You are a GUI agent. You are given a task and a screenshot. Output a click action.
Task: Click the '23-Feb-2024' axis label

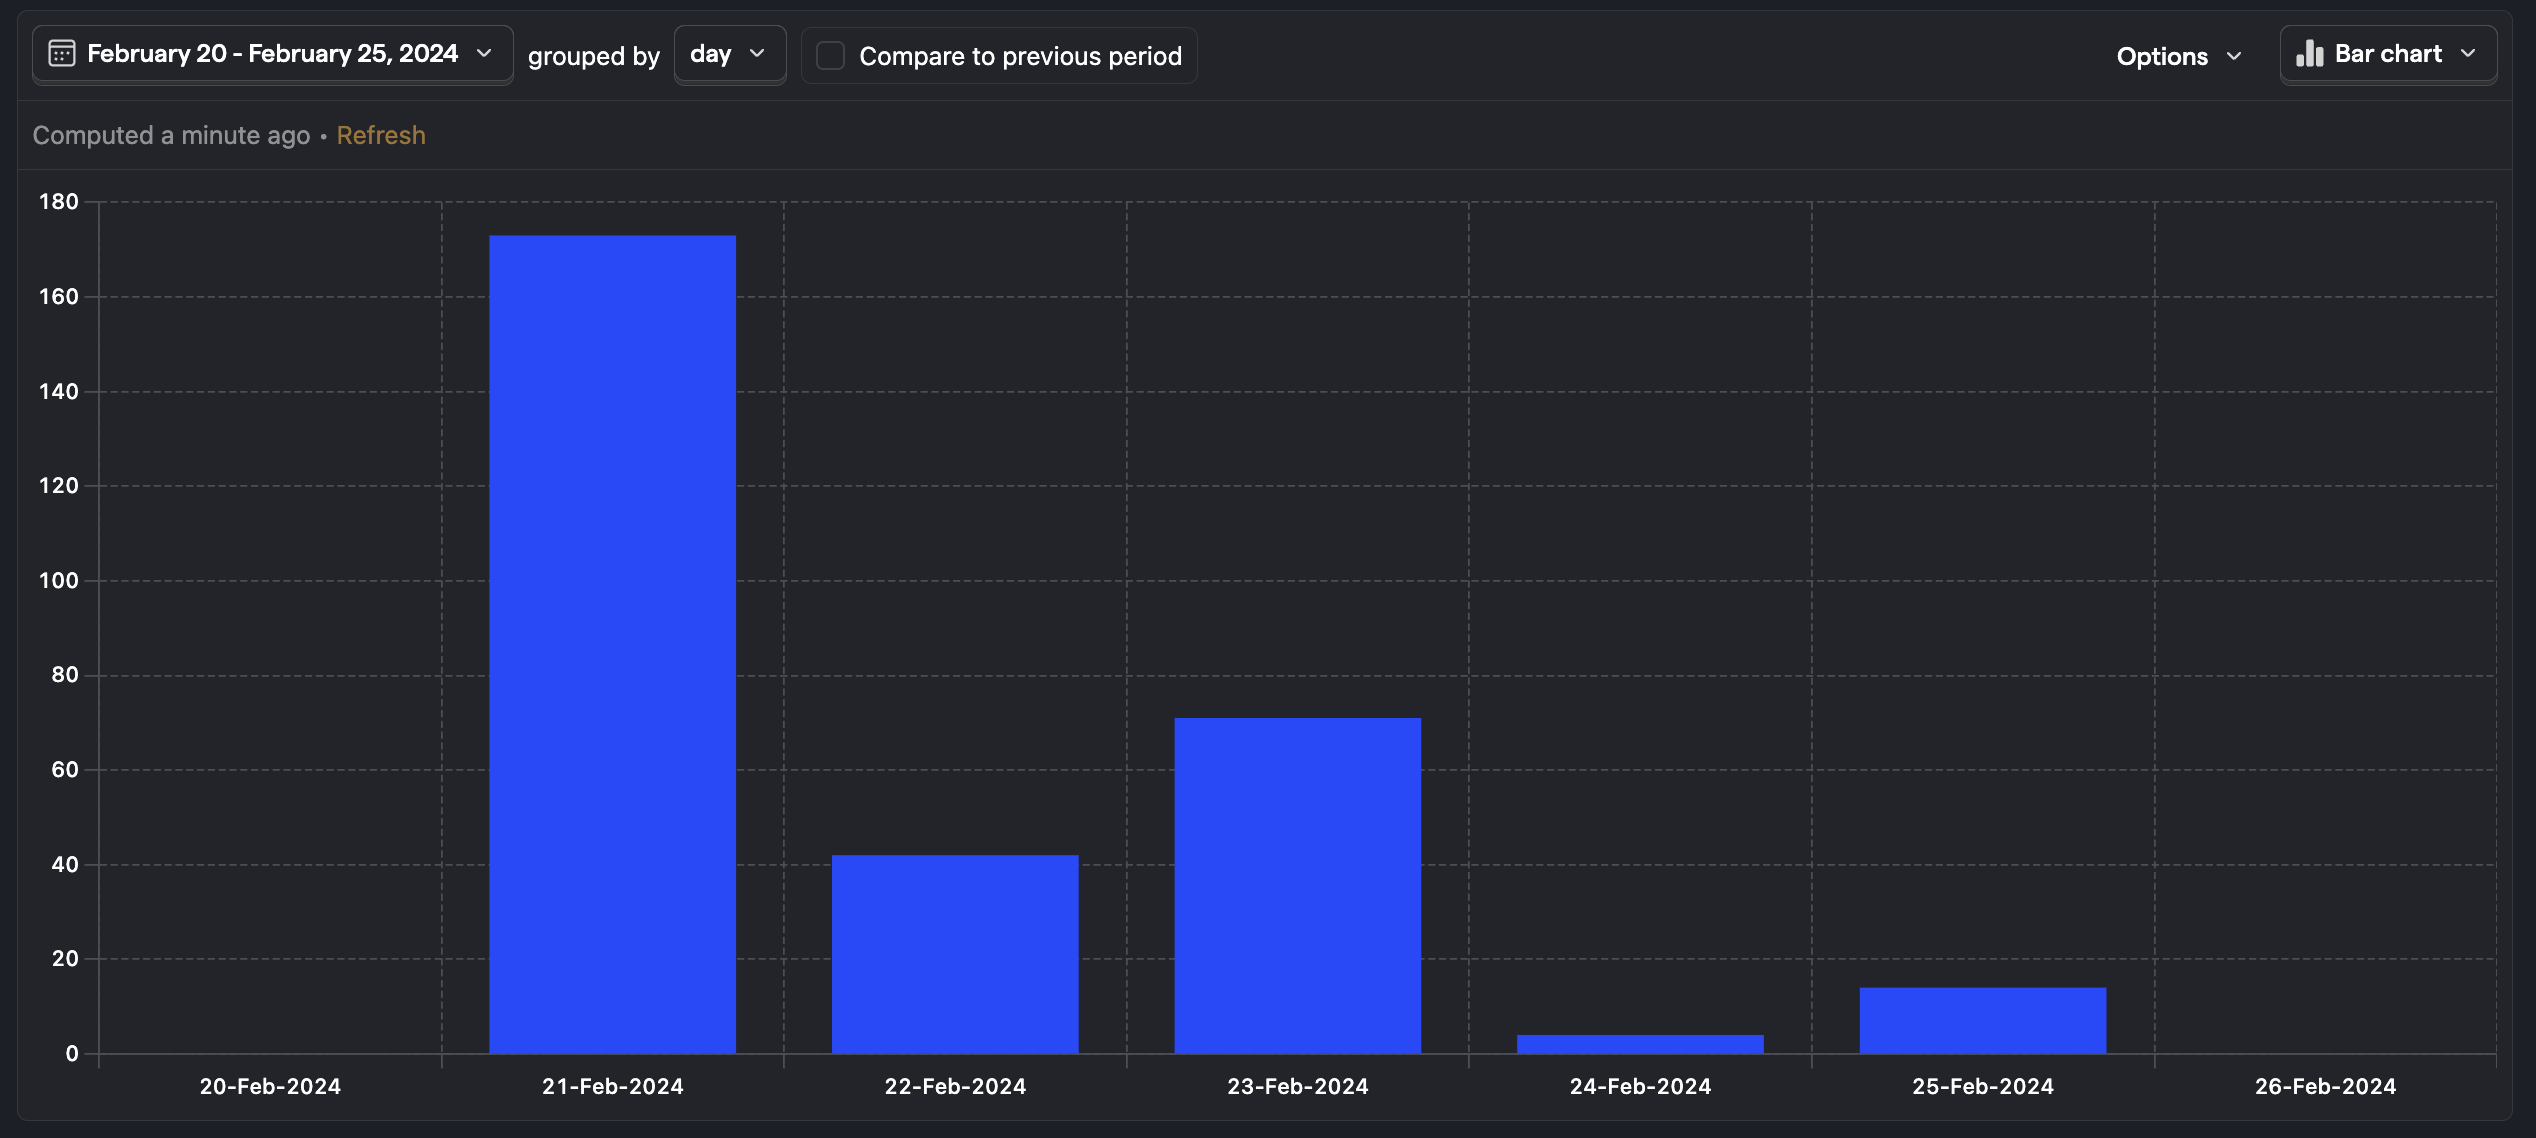tap(1298, 1086)
